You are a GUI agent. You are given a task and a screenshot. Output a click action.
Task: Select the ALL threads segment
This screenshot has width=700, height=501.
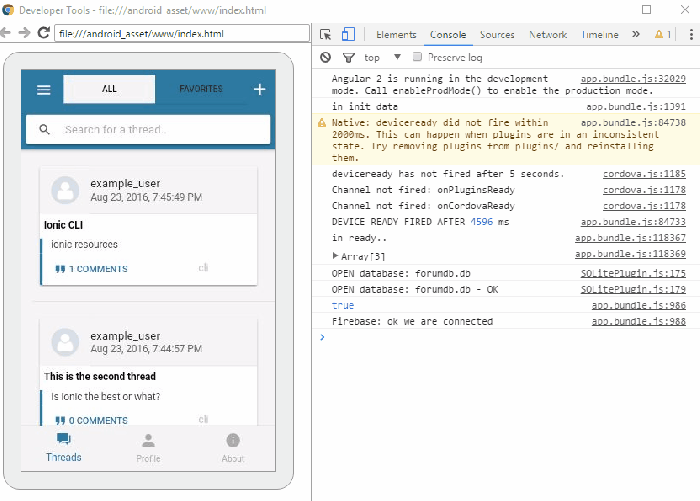[109, 89]
